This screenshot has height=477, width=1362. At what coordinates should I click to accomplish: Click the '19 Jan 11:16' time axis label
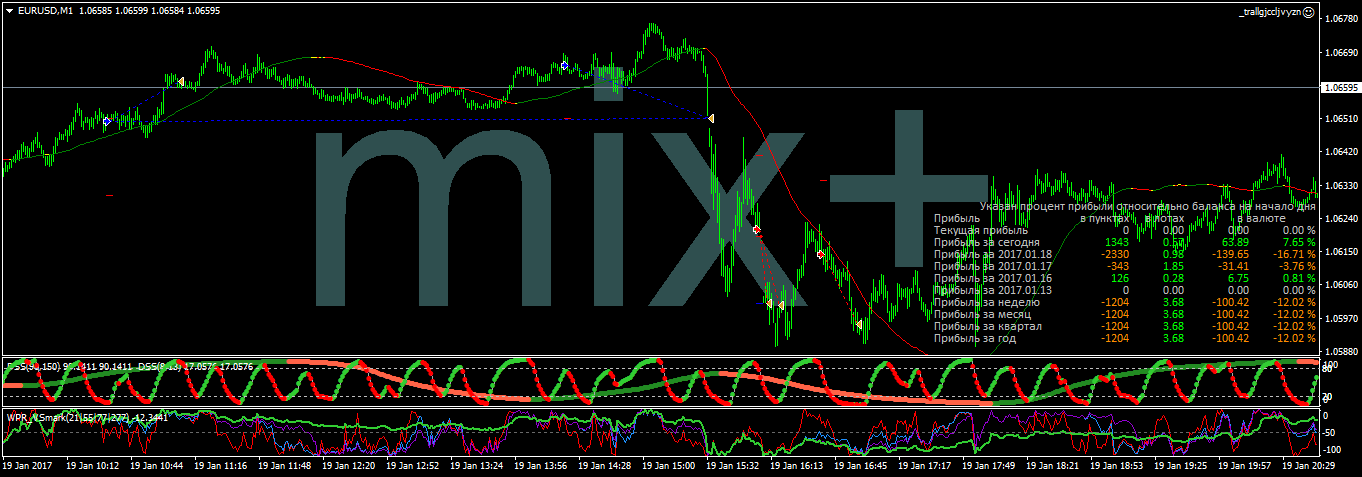[221, 466]
